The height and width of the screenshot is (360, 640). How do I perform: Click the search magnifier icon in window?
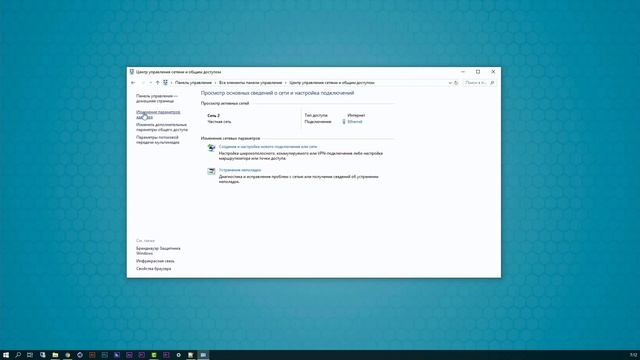tap(492, 83)
